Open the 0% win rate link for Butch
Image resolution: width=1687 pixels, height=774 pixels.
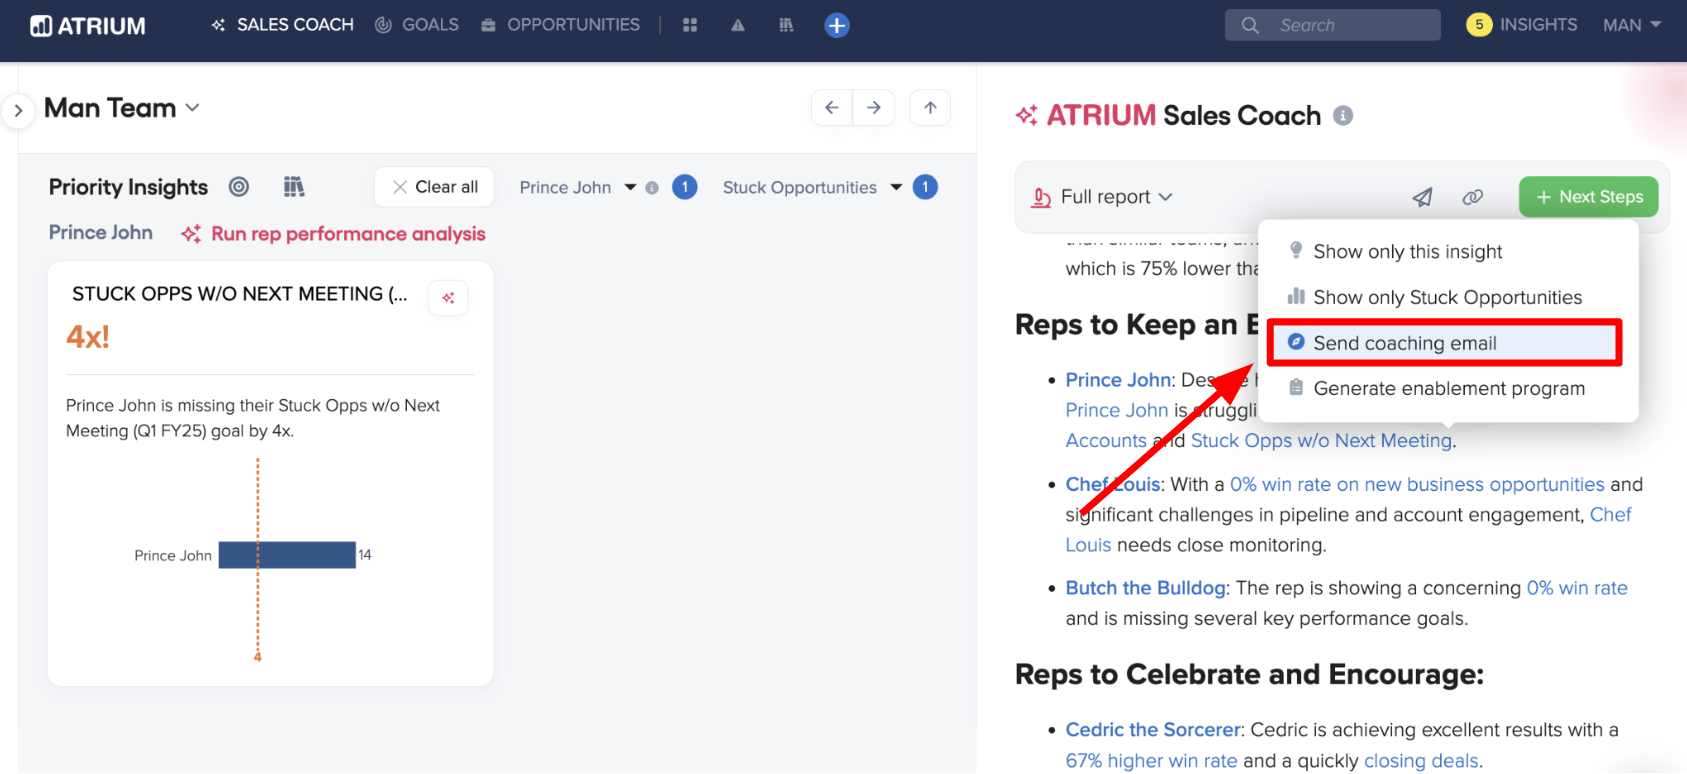coord(1577,589)
